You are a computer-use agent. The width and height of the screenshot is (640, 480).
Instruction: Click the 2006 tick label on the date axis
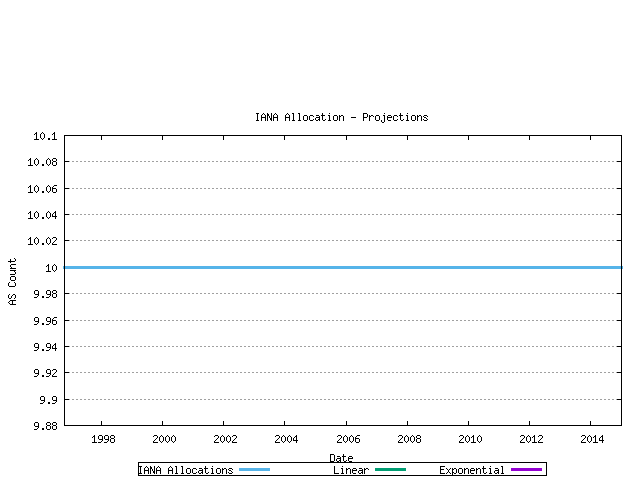point(347,439)
